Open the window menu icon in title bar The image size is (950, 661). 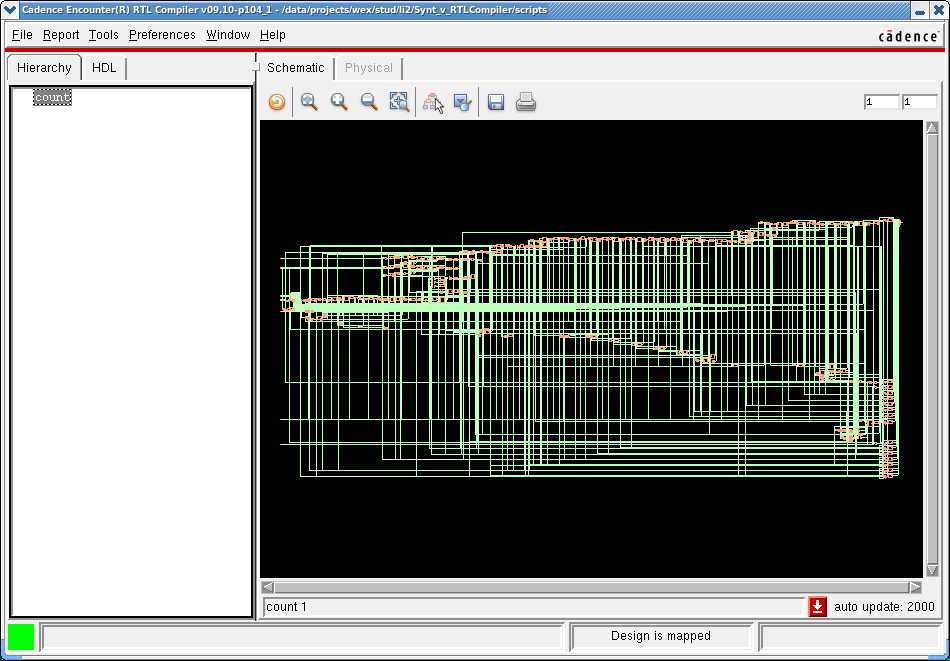[x=10, y=10]
